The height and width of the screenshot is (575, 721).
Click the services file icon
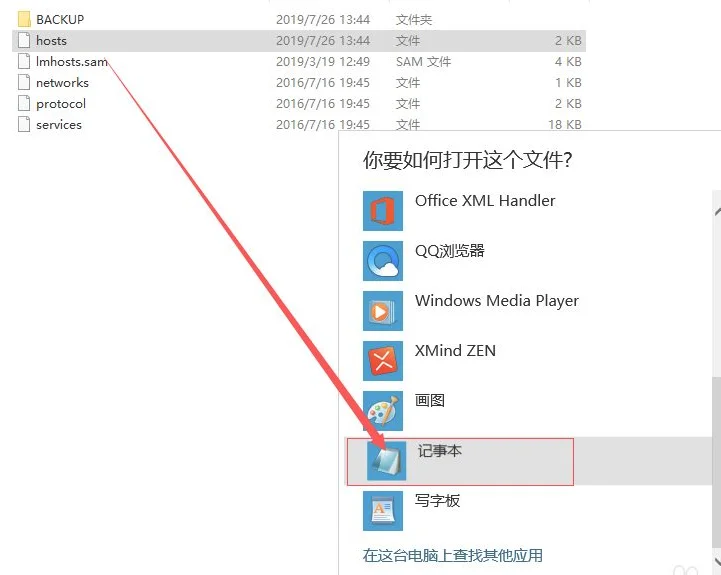24,125
